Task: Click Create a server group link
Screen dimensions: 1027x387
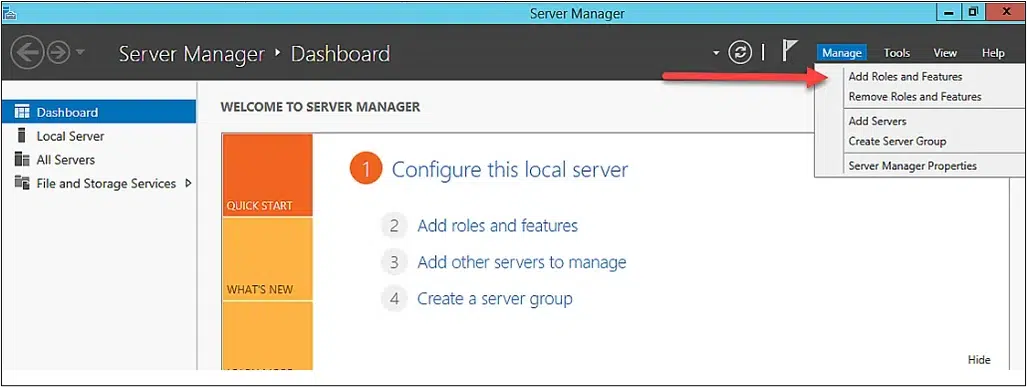Action: pyautogui.click(x=495, y=299)
